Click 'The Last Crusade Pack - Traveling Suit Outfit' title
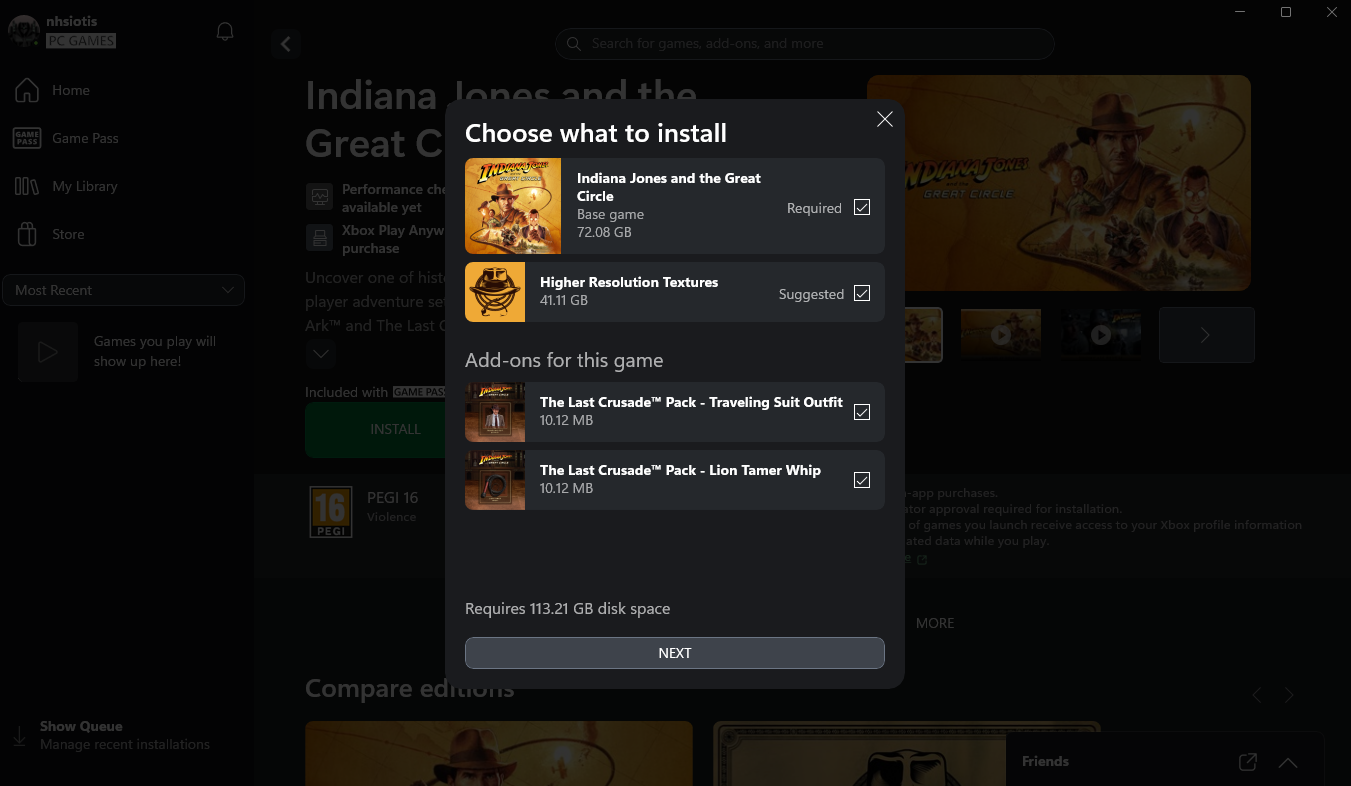This screenshot has height=786, width=1351. tap(691, 402)
